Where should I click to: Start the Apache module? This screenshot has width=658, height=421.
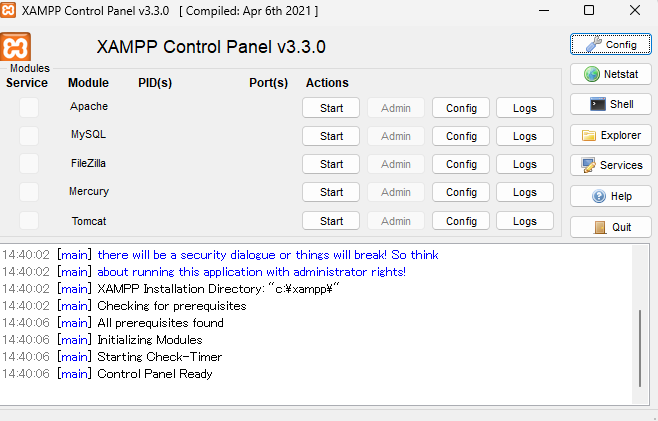tap(331, 108)
